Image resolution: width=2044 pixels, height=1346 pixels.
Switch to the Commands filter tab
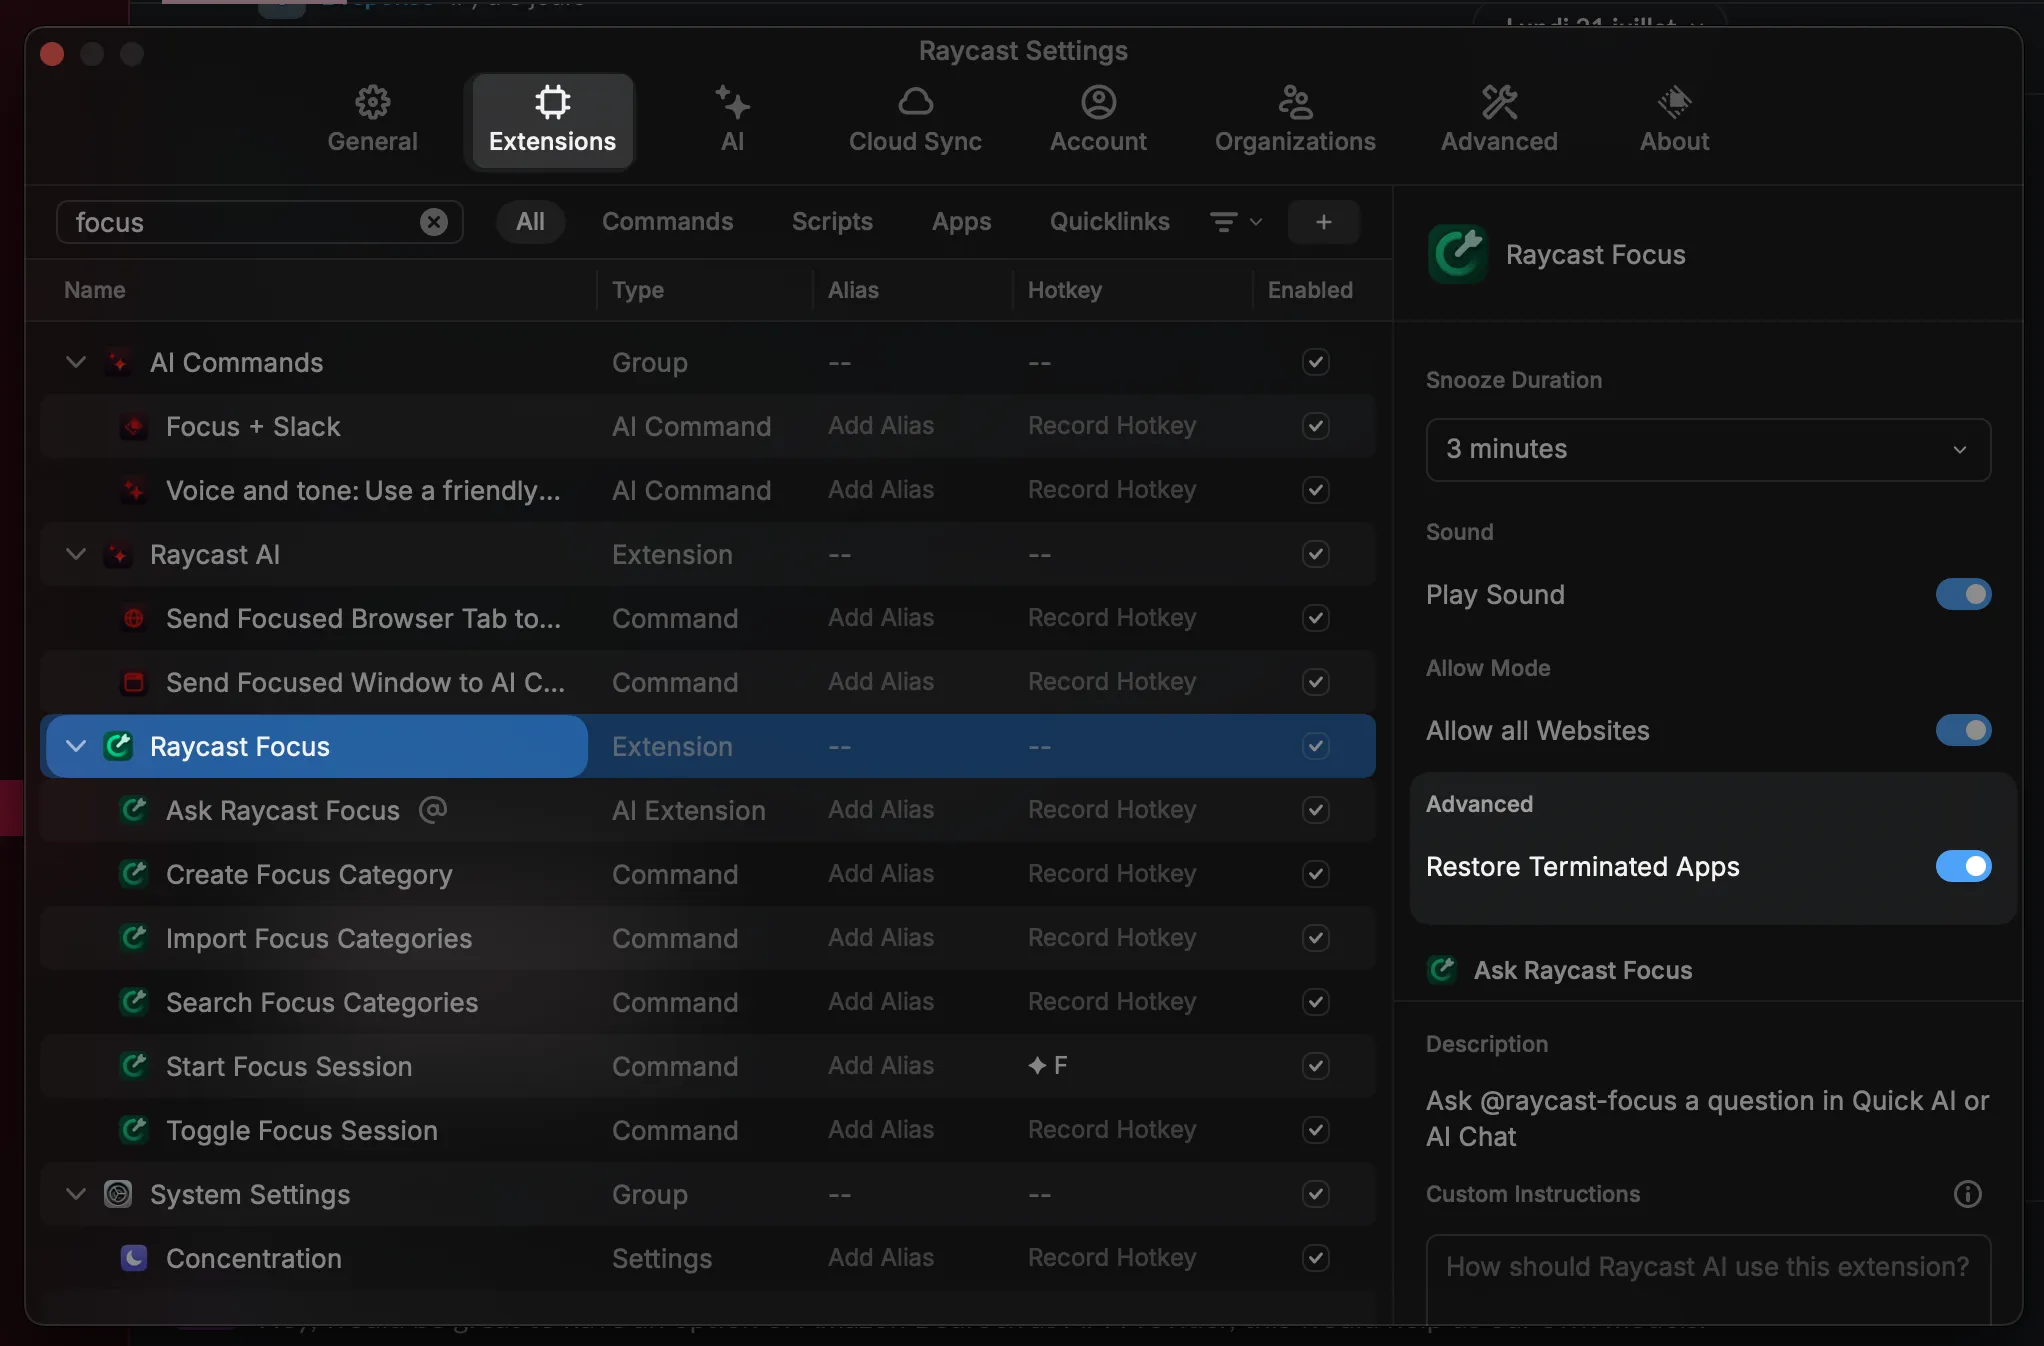[667, 221]
